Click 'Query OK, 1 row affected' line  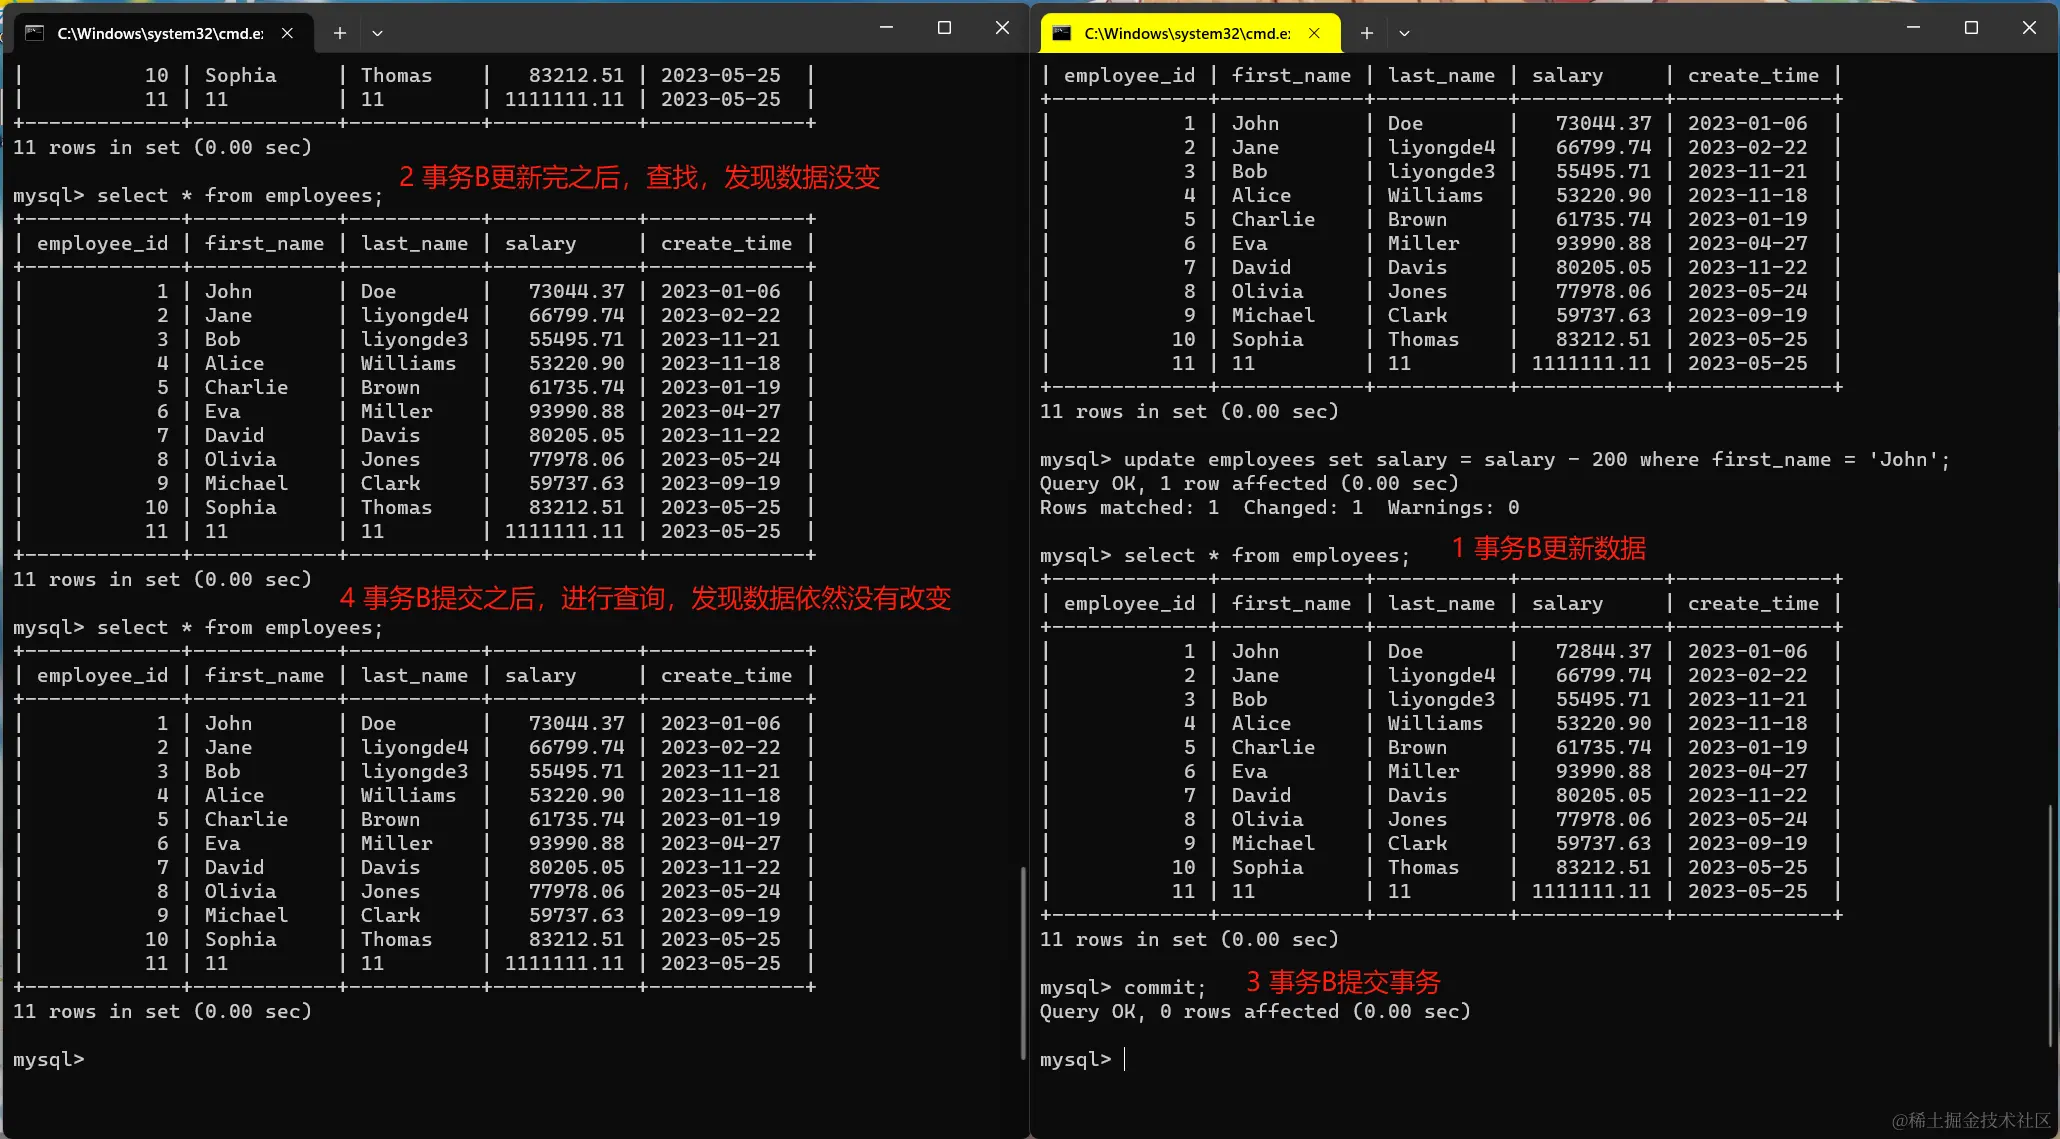point(1249,483)
